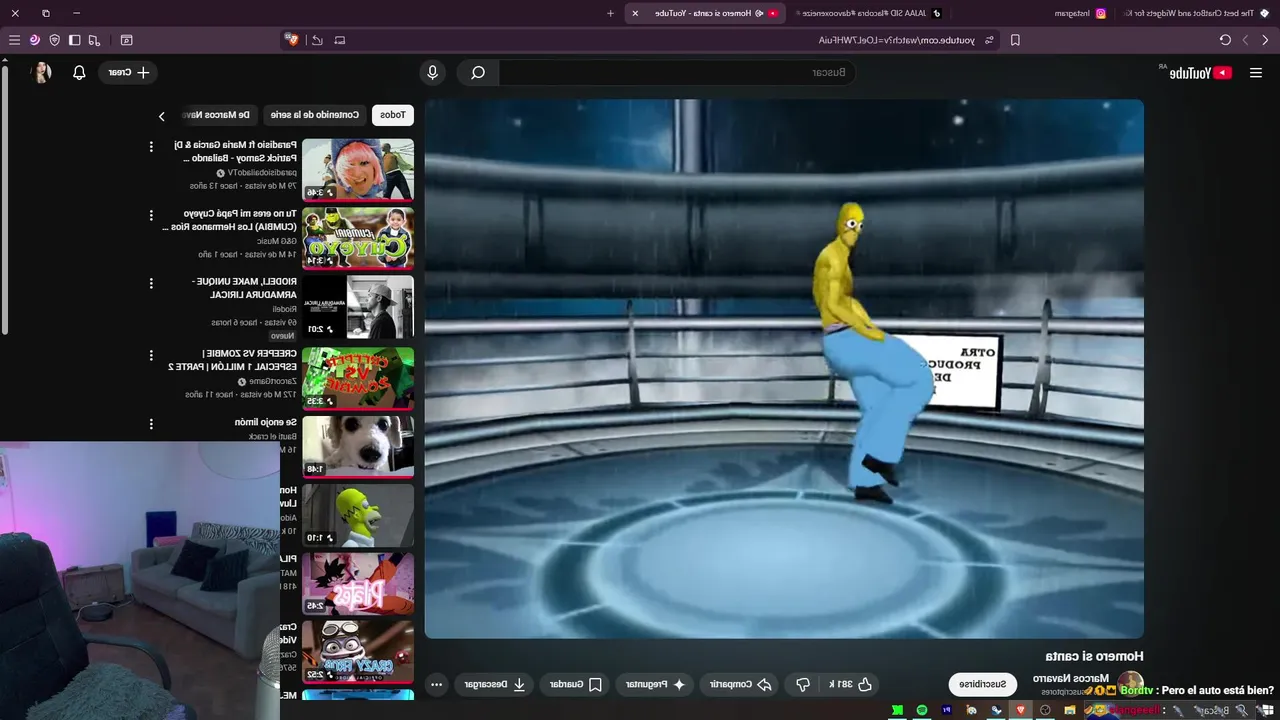
Task: Open File Explorer from the taskbar
Action: click(x=1069, y=710)
